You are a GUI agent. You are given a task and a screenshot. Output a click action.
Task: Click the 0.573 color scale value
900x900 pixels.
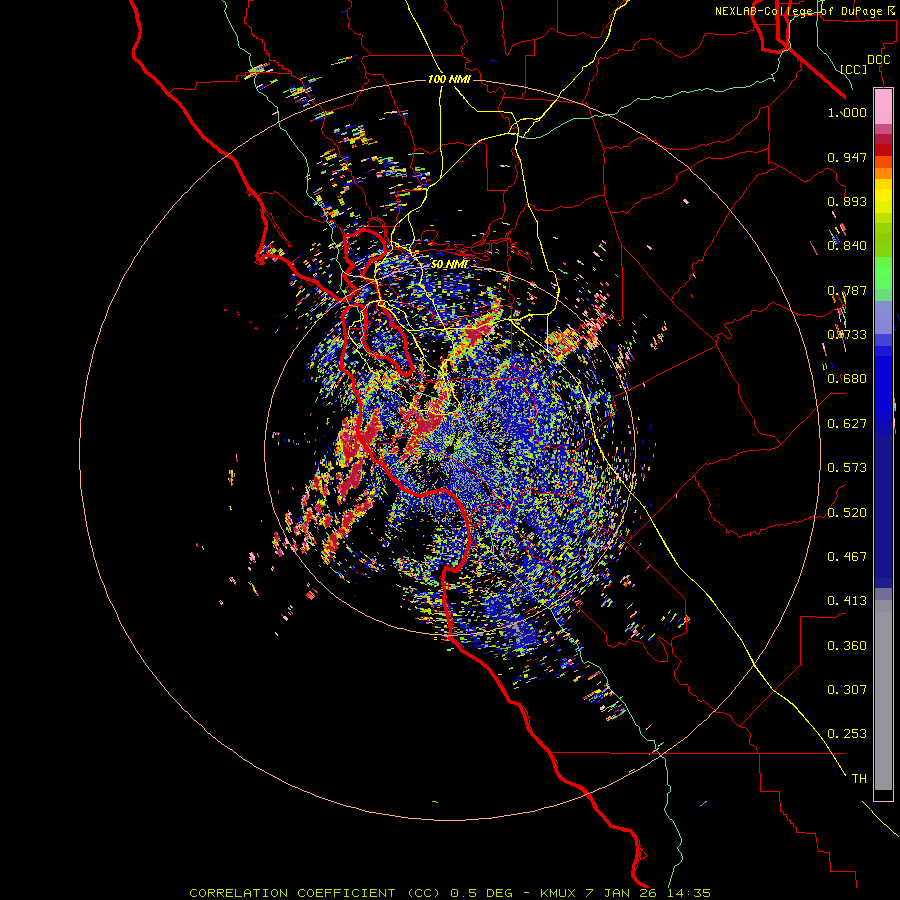tap(847, 468)
